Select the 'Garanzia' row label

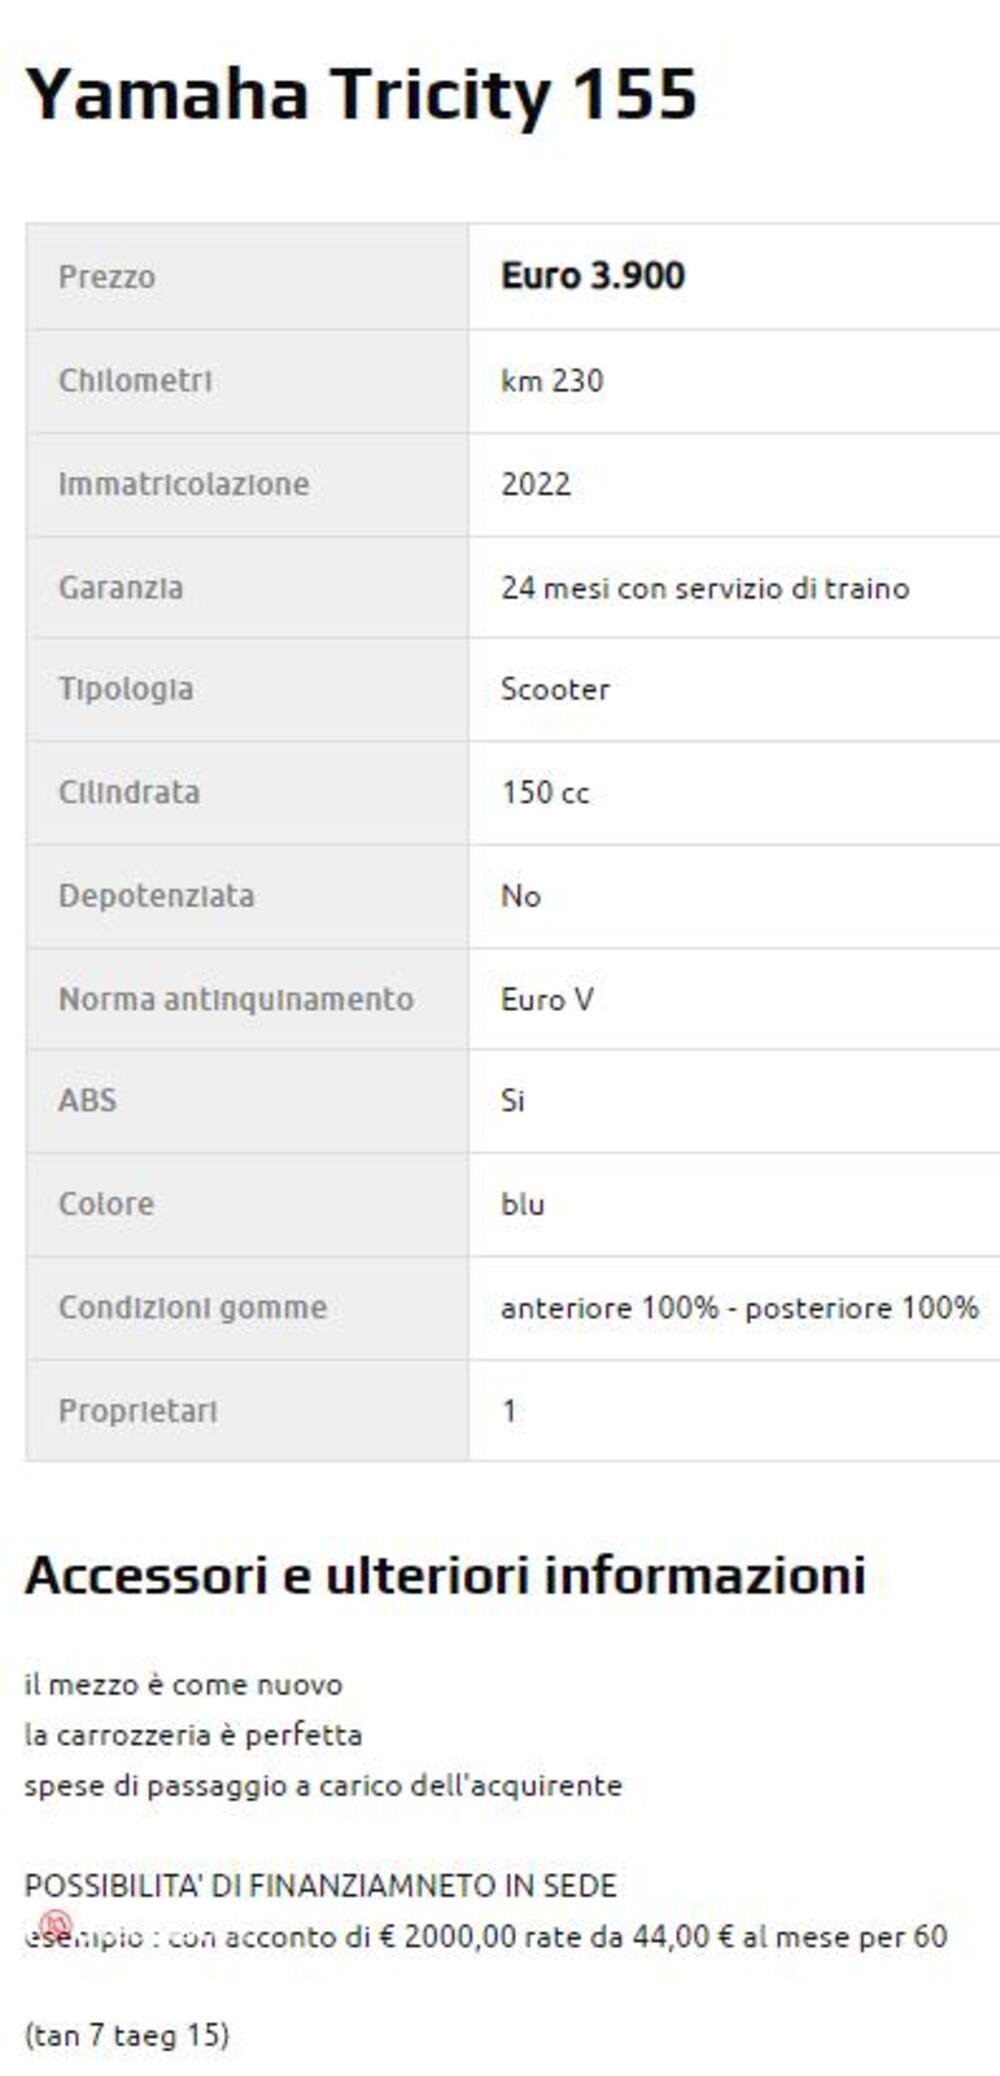[x=121, y=588]
